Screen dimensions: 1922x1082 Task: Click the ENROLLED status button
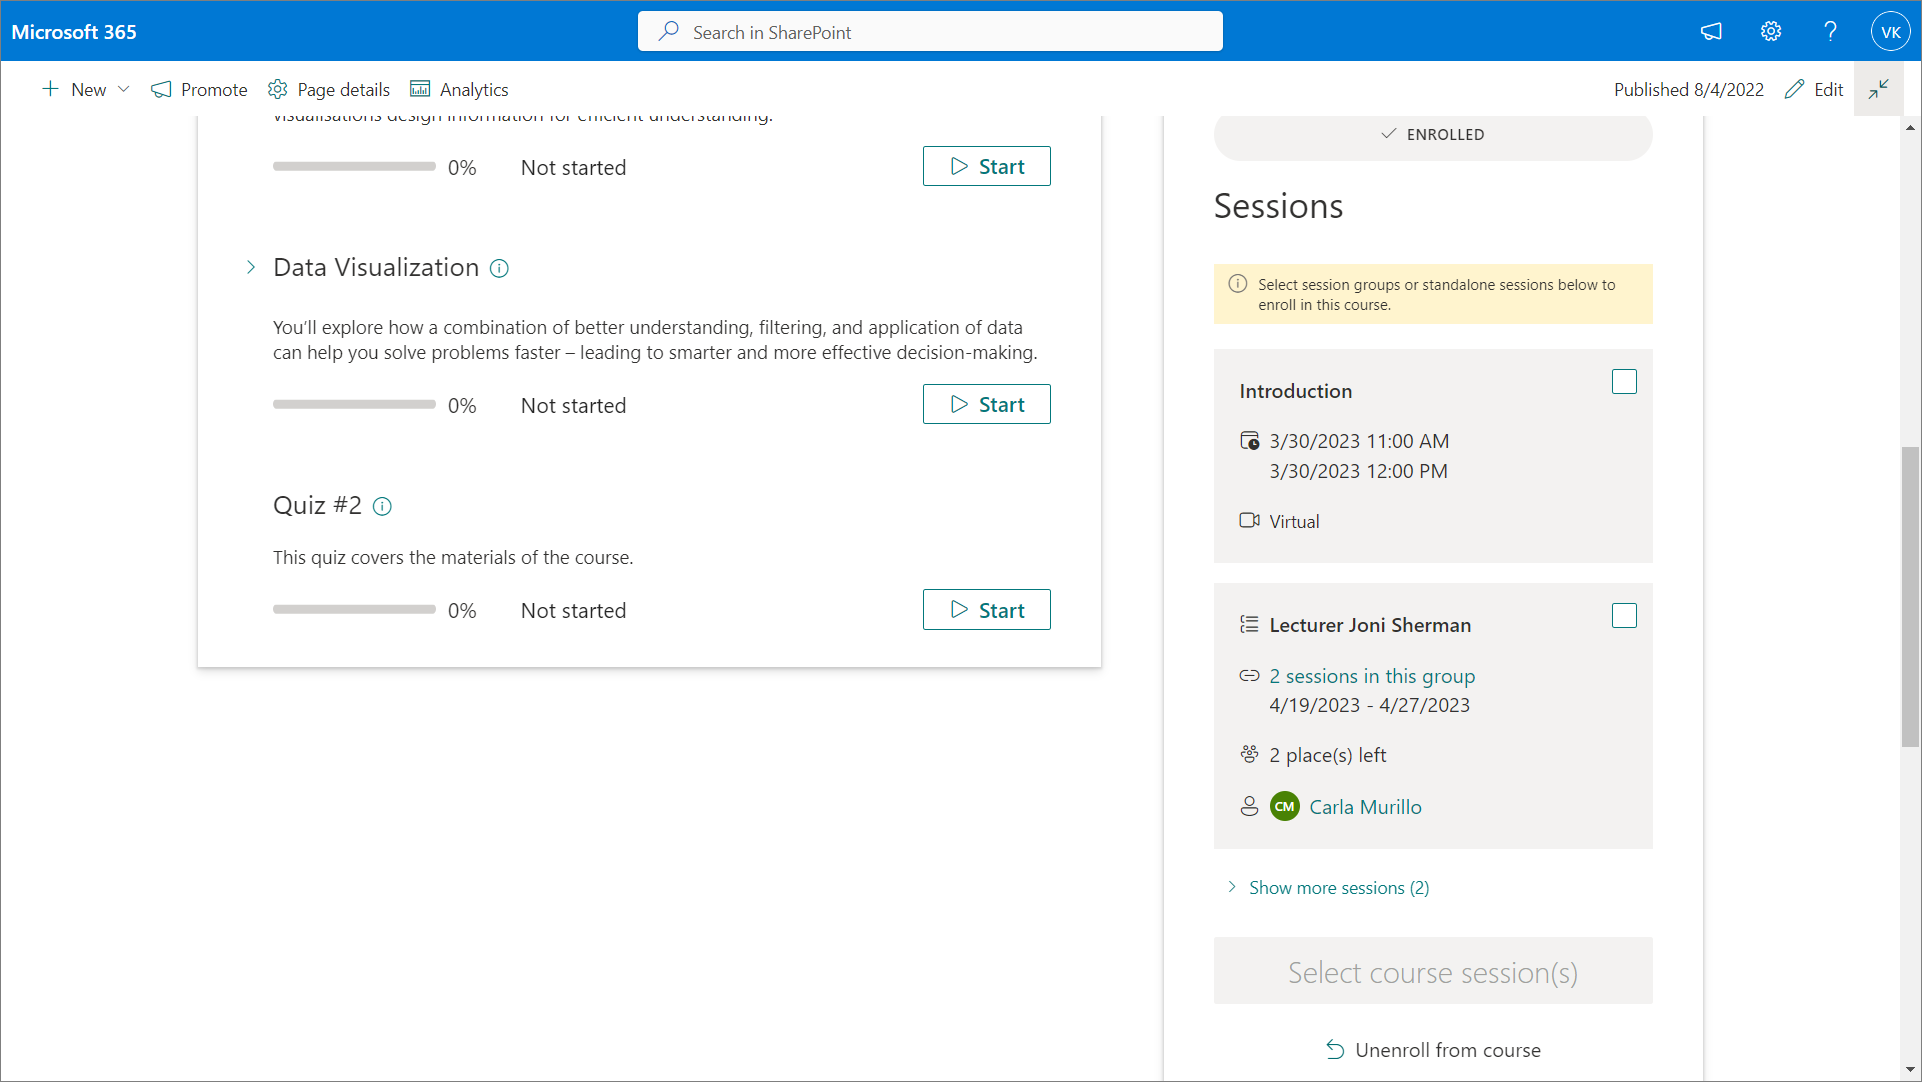1433,135
